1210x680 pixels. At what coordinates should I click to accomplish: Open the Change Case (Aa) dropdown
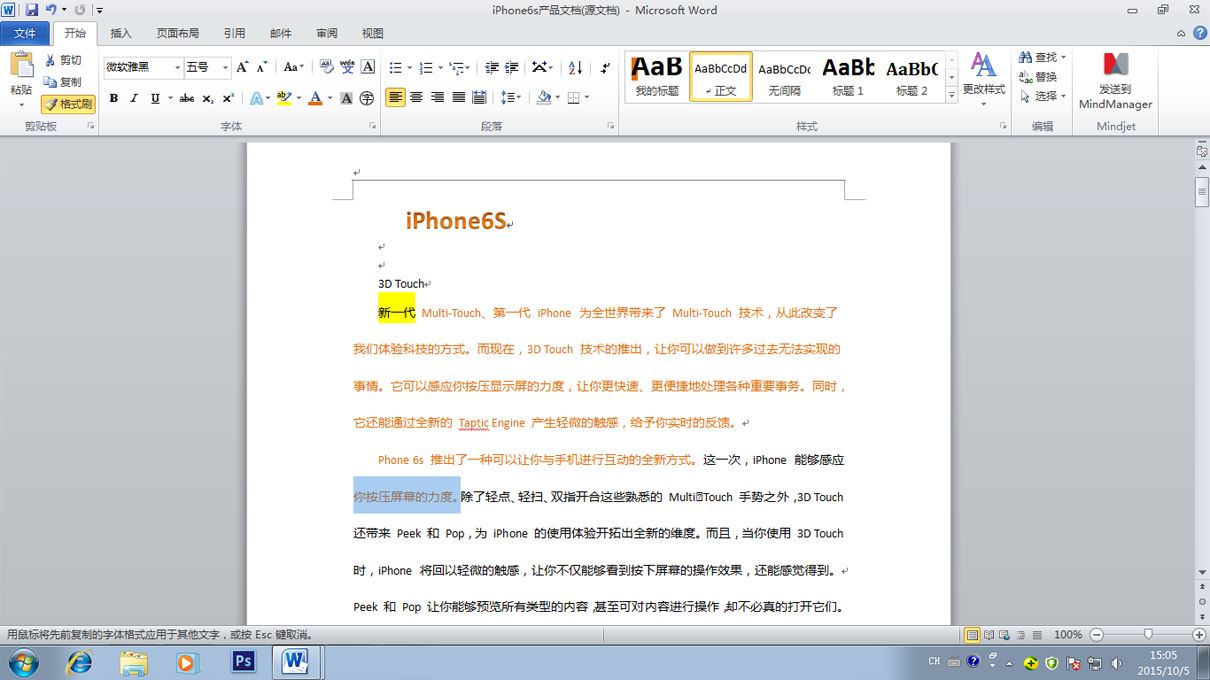point(293,67)
